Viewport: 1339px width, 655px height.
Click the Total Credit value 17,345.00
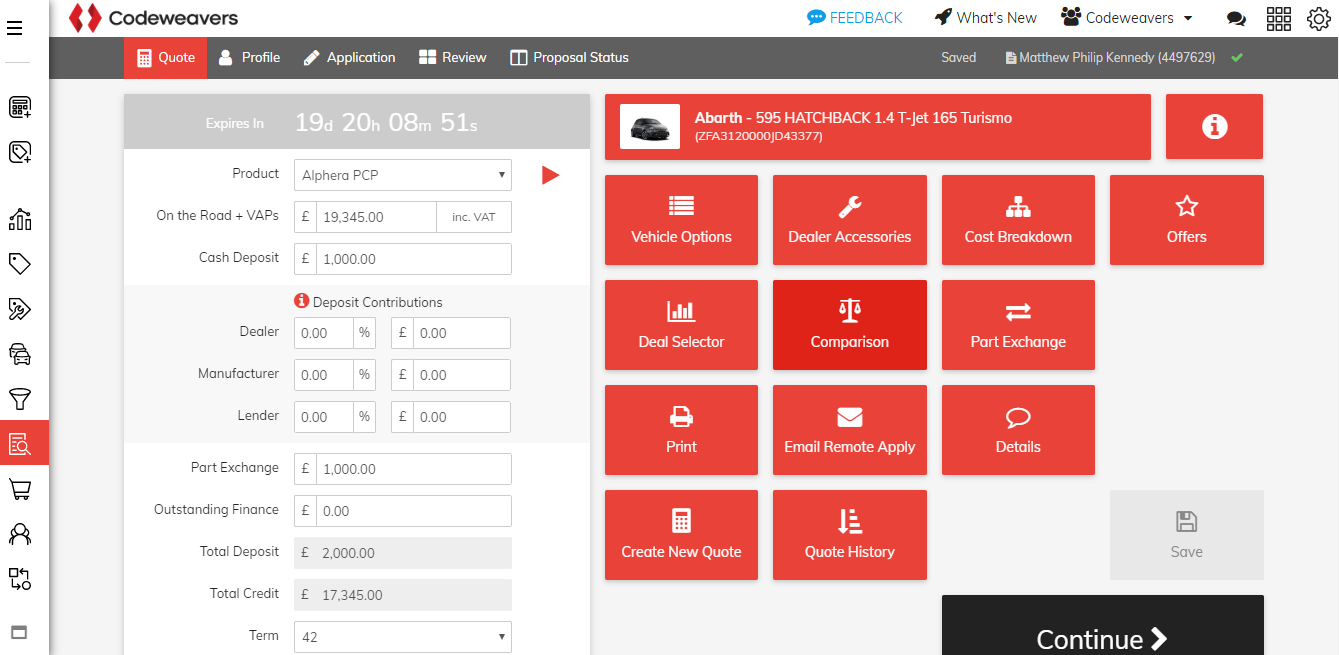pos(352,595)
